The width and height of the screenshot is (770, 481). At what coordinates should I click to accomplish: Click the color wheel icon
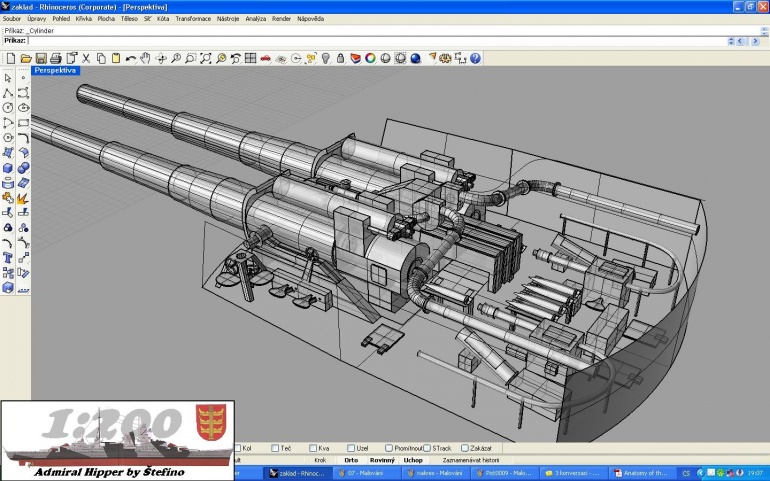click(370, 58)
